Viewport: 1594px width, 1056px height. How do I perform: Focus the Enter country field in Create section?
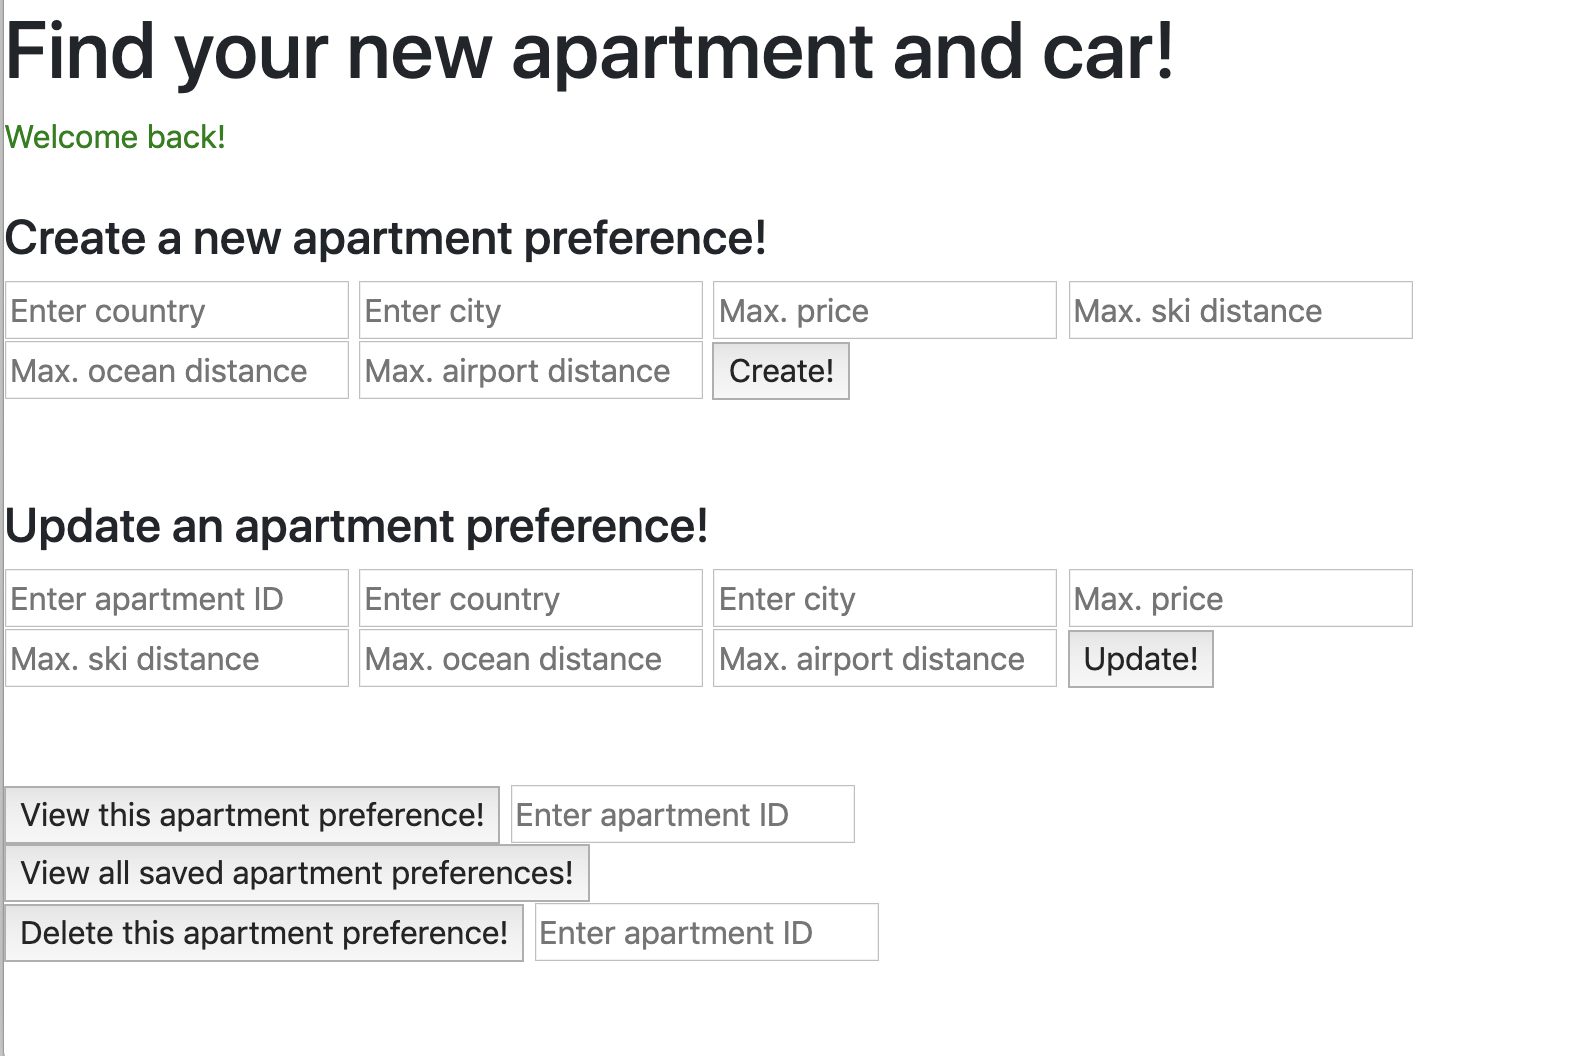tap(177, 310)
